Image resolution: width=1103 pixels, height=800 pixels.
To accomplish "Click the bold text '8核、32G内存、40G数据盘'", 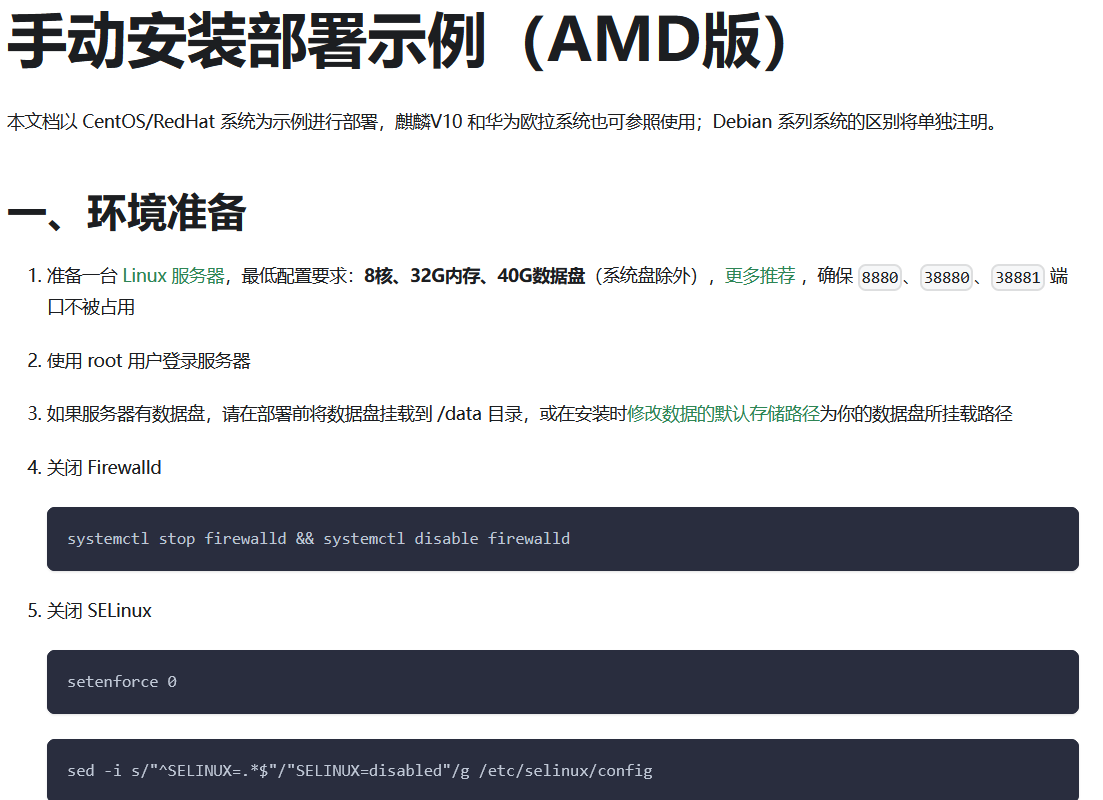I will pos(474,276).
